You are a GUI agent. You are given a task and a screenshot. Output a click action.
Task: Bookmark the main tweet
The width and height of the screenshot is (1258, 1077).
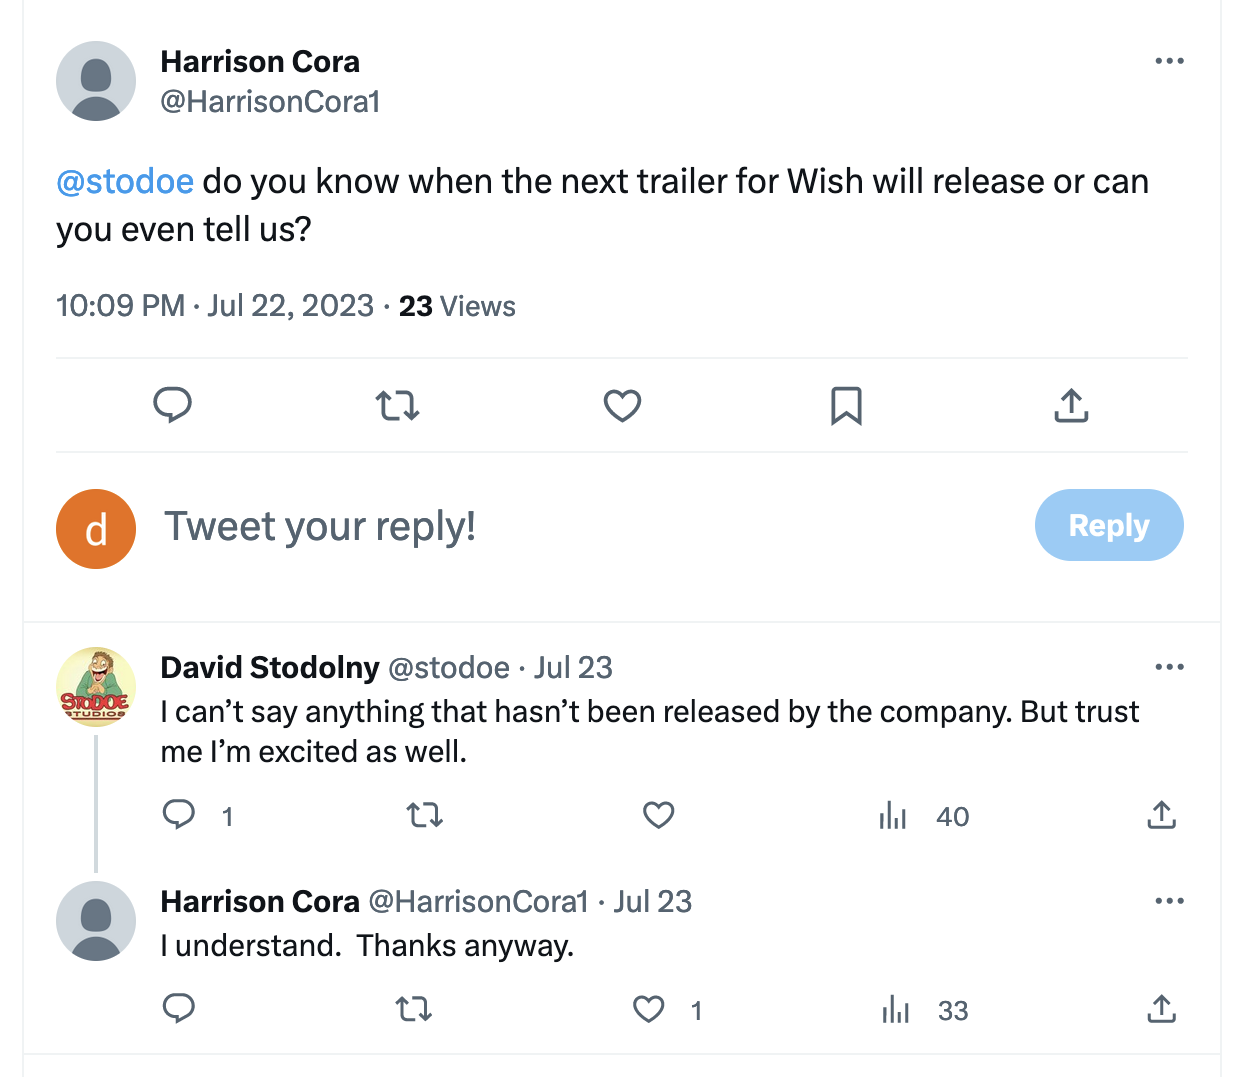click(846, 405)
